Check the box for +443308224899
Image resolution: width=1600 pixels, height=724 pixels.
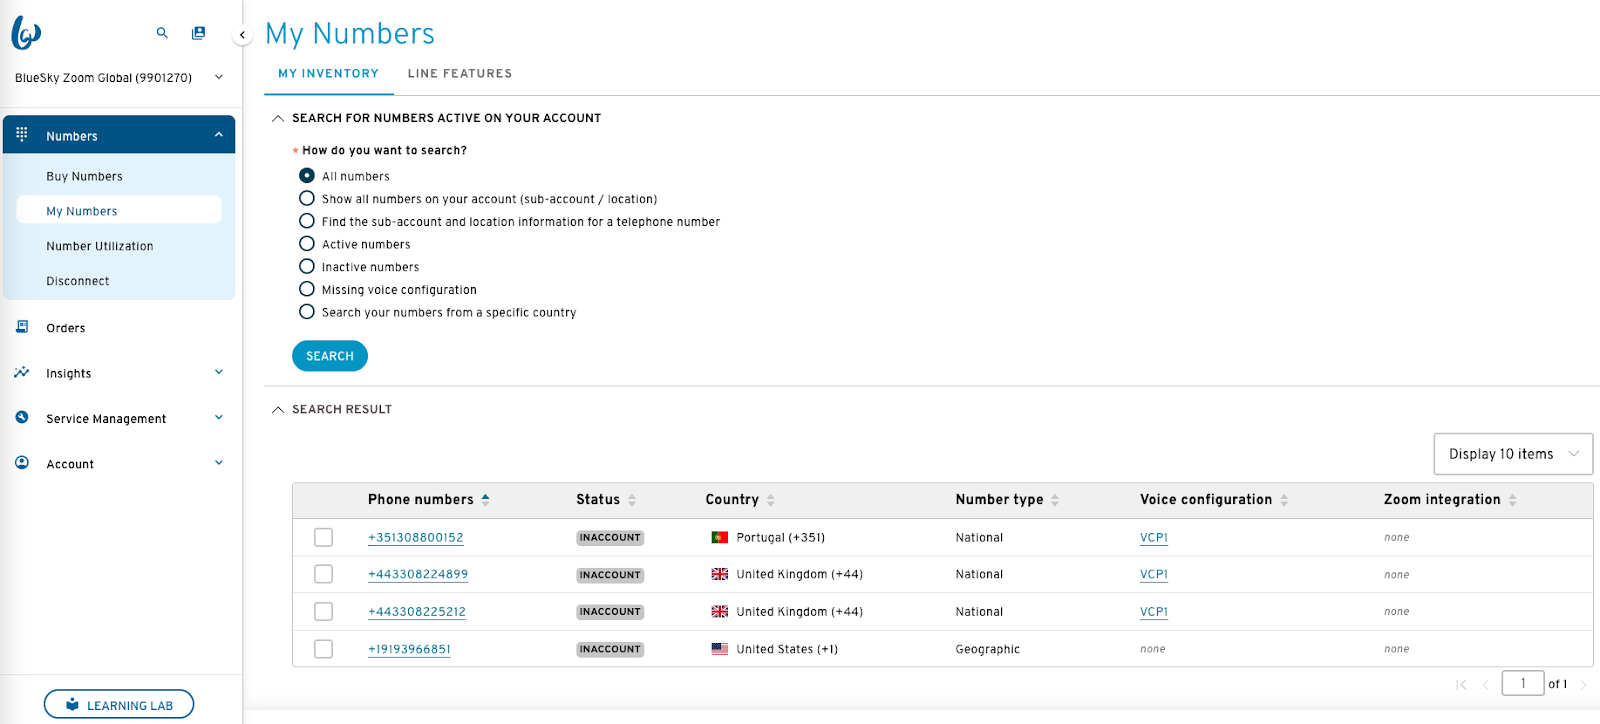[323, 574]
